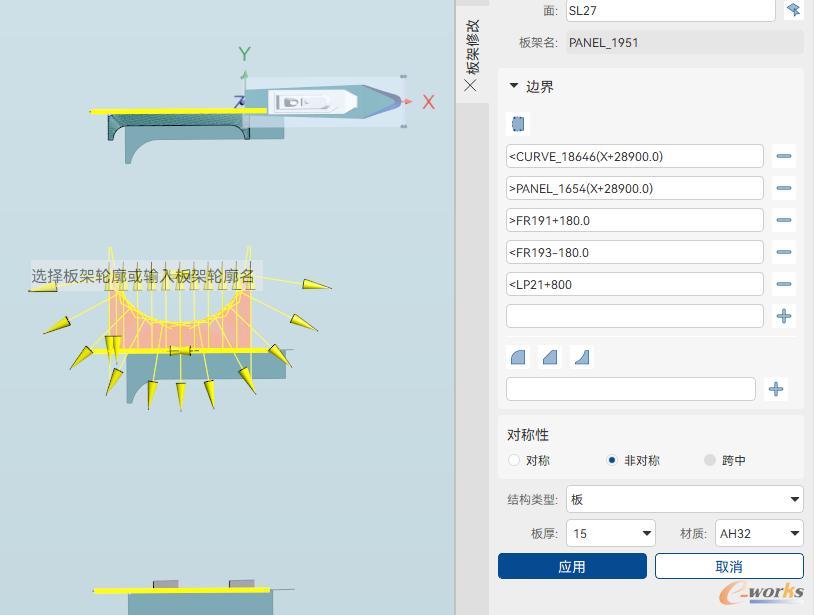
Task: Remove the >FR191+180.0 boundary row
Action: pyautogui.click(x=783, y=220)
